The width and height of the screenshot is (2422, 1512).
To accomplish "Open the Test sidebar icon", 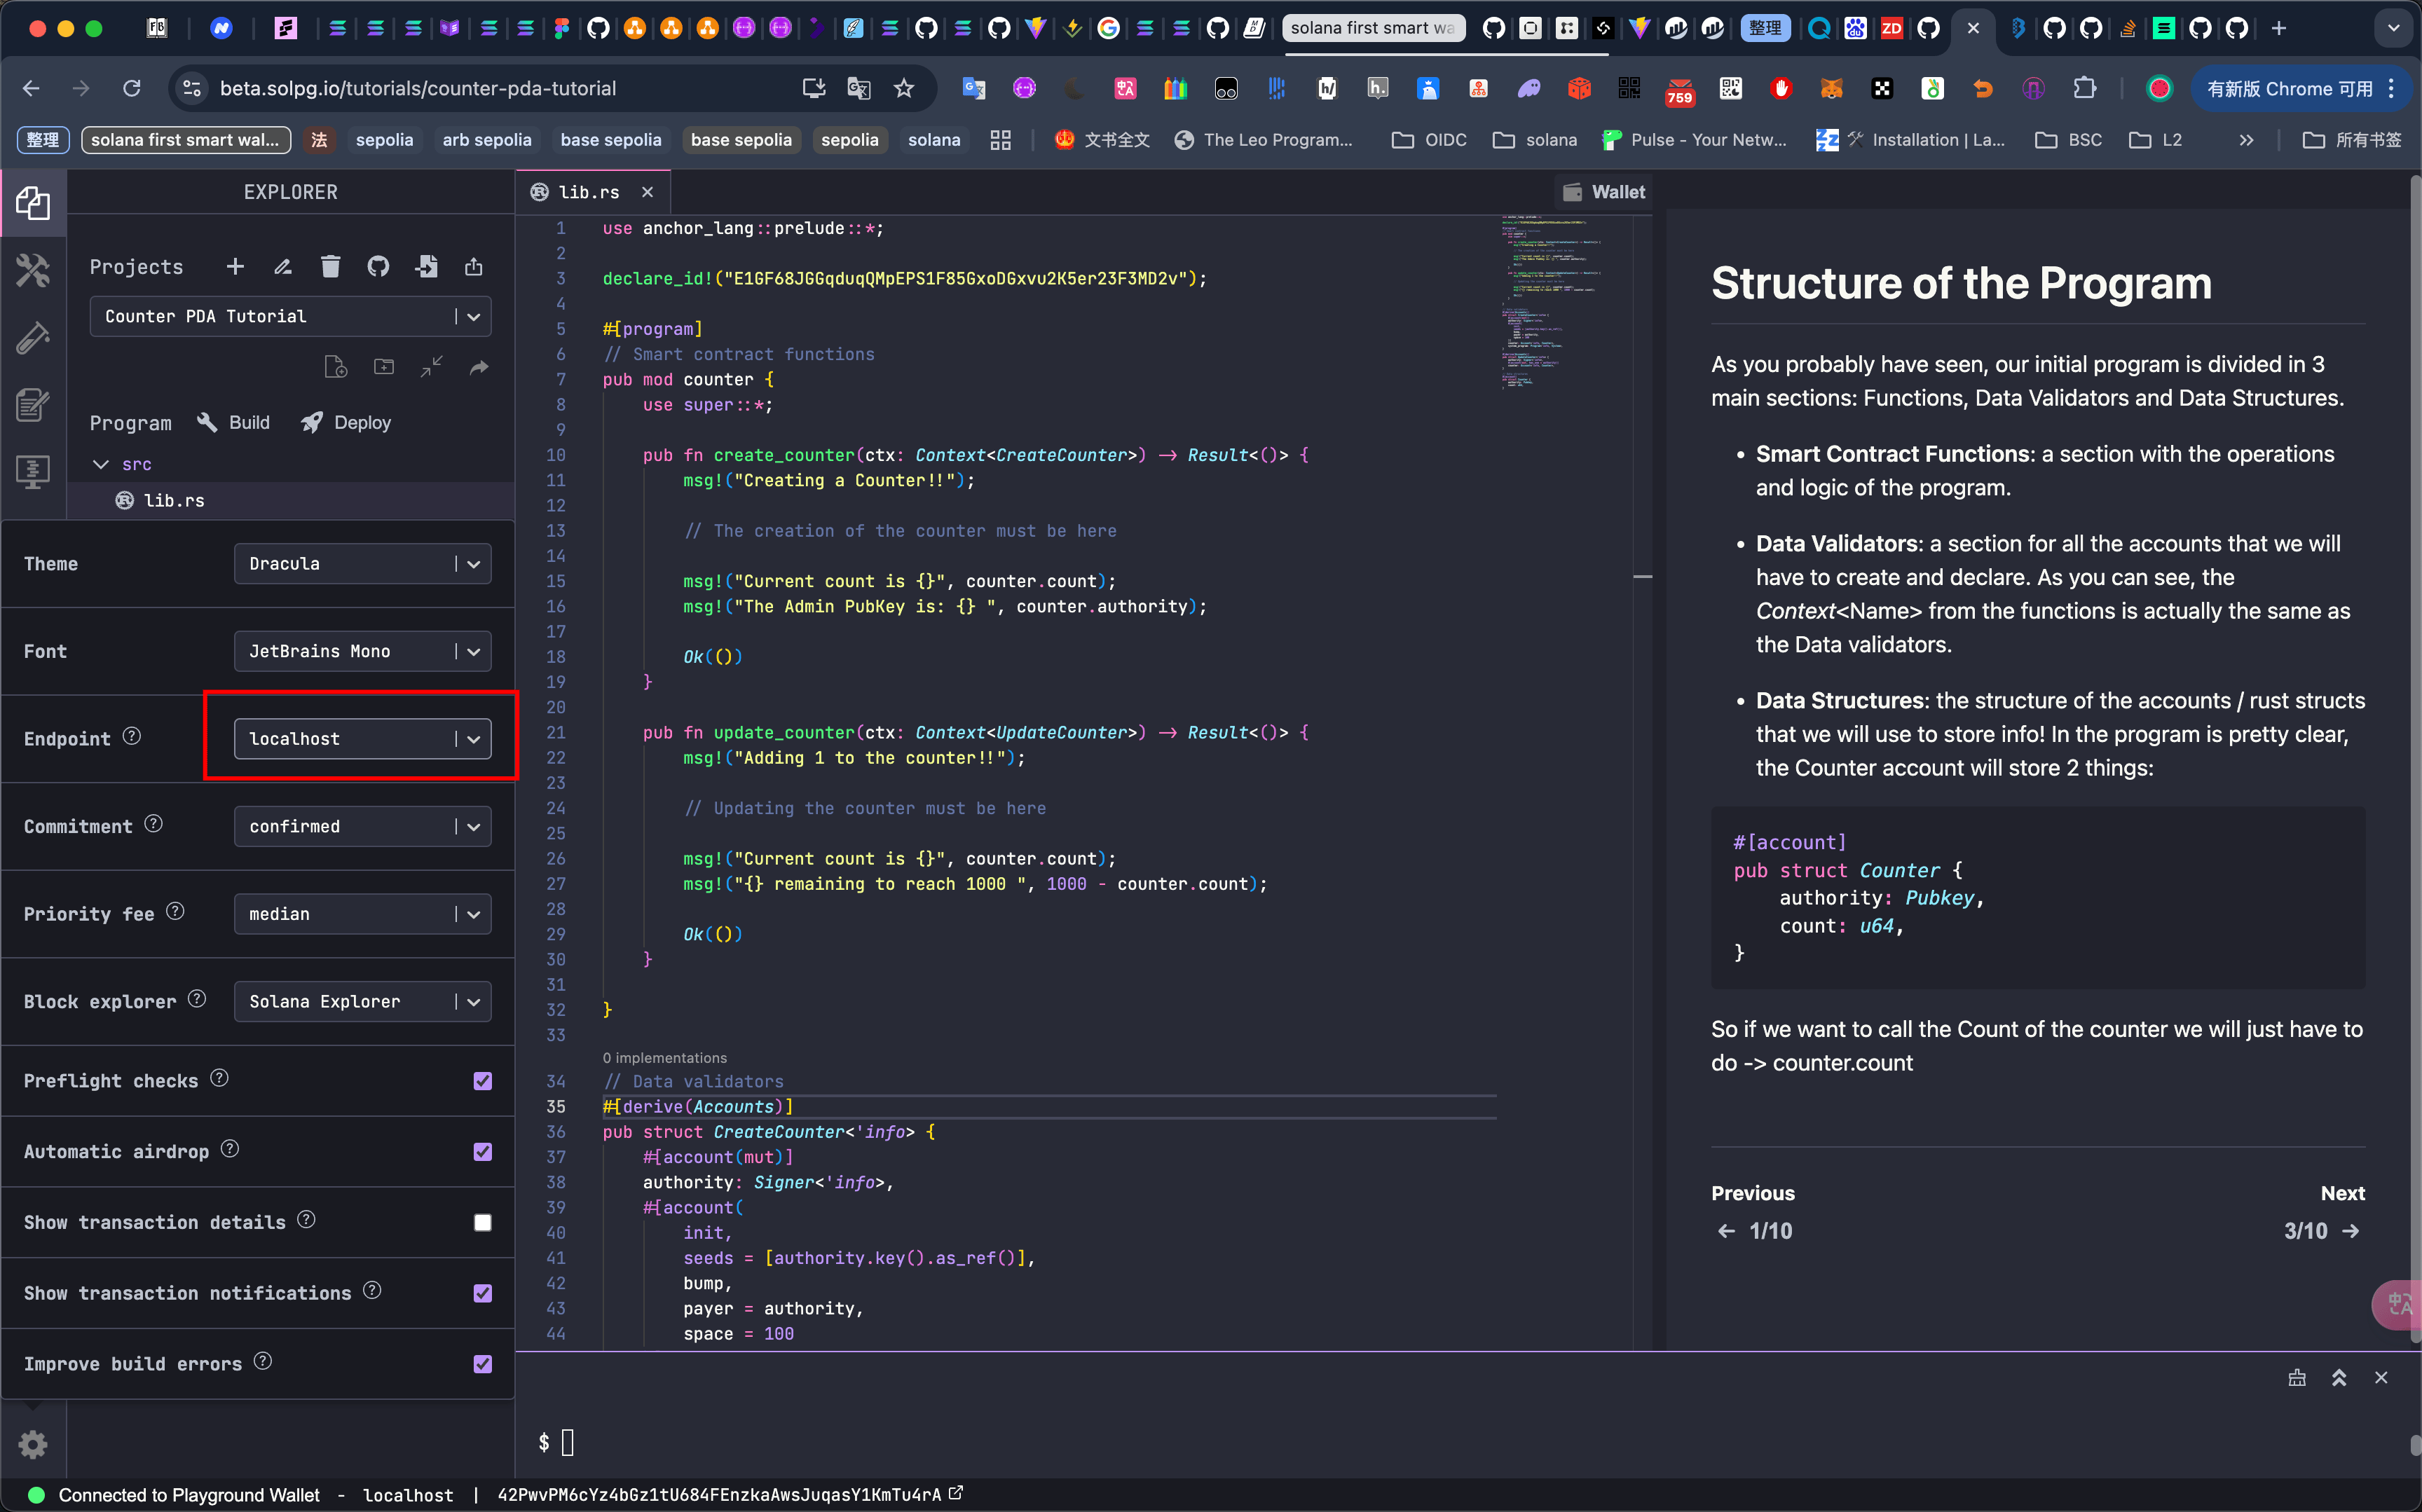I will click(33, 338).
